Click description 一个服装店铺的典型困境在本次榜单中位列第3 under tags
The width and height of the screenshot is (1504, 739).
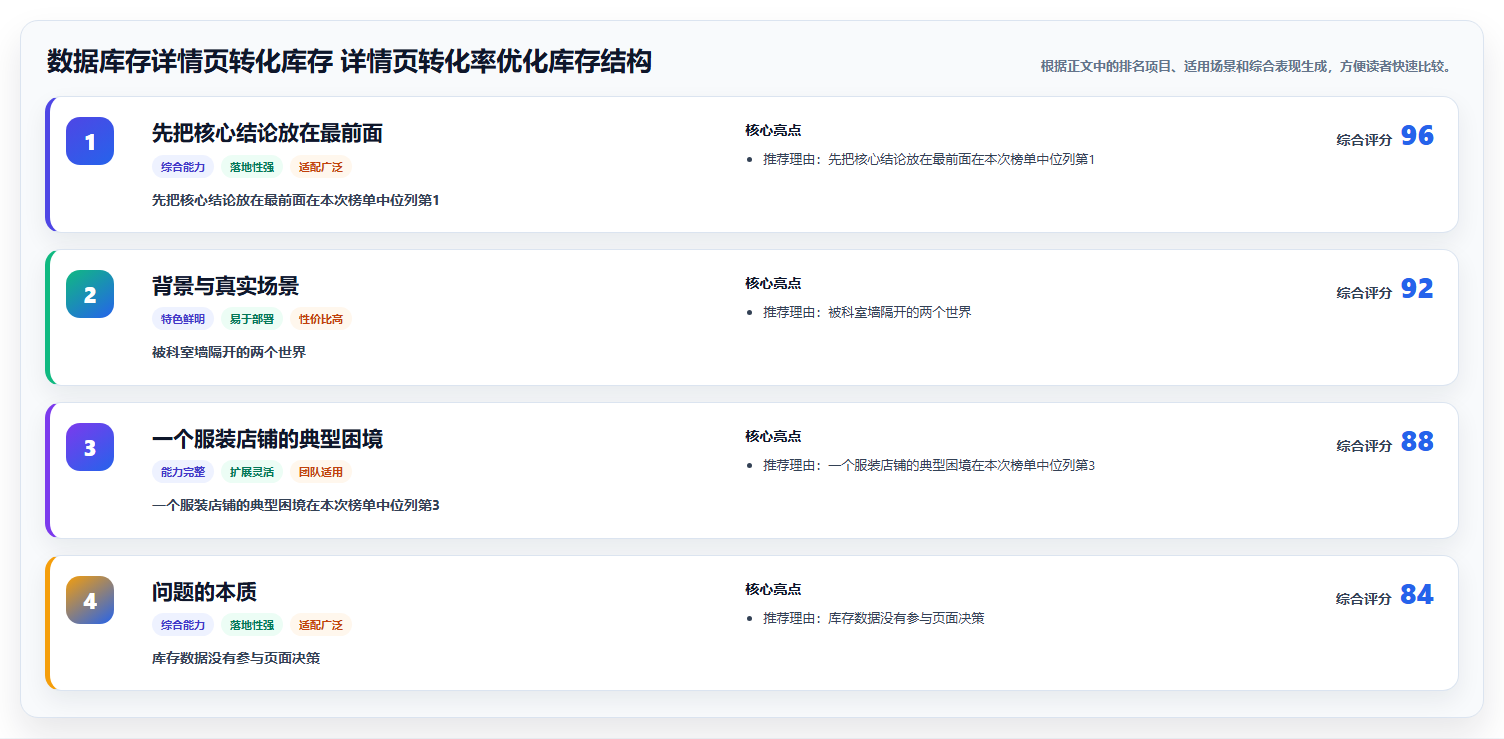(x=296, y=505)
